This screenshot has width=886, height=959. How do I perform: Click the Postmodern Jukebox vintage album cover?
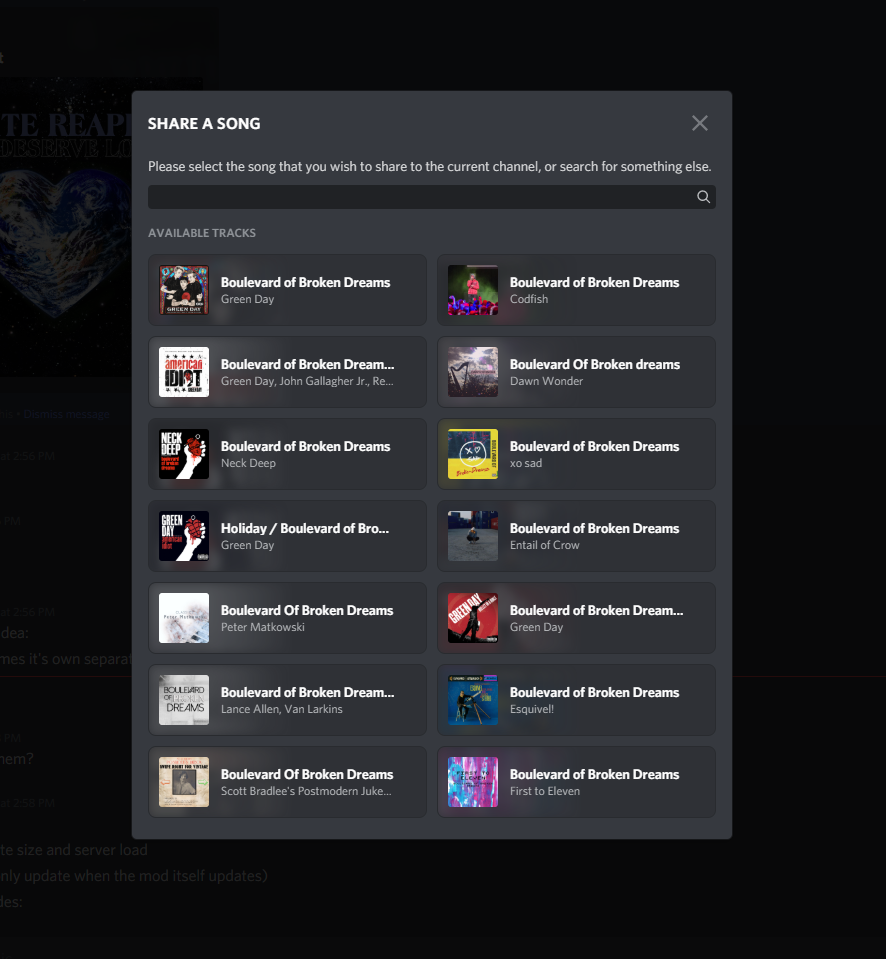(184, 782)
